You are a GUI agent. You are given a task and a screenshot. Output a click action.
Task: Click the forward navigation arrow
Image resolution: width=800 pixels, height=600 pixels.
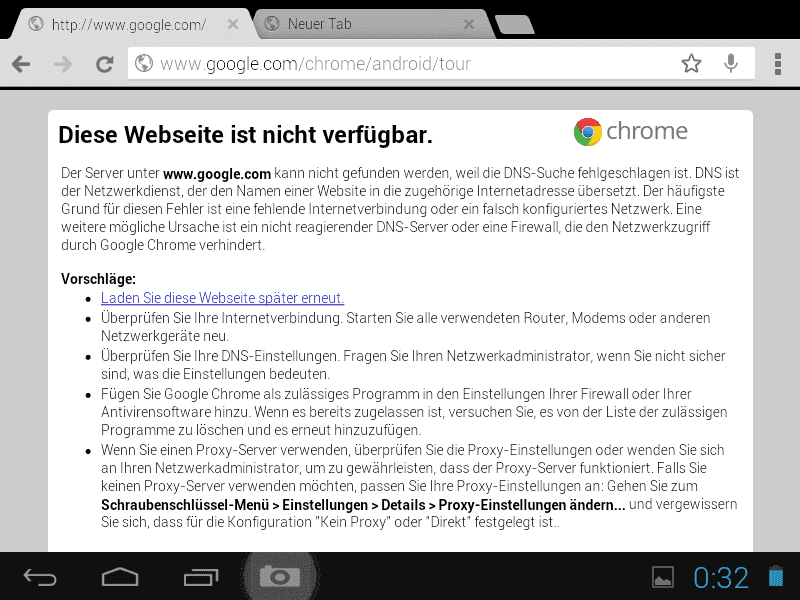[x=63, y=64]
